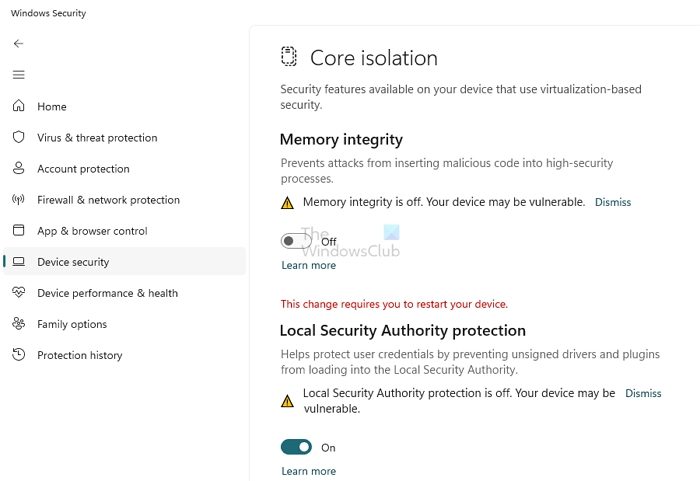Click the Home house icon
This screenshot has width=700, height=481.
(x=18, y=106)
